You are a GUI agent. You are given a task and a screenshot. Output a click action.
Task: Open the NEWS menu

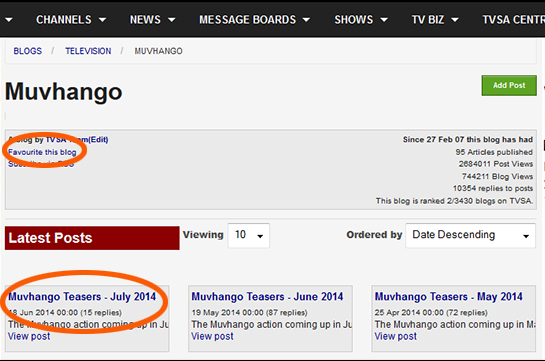click(x=152, y=20)
